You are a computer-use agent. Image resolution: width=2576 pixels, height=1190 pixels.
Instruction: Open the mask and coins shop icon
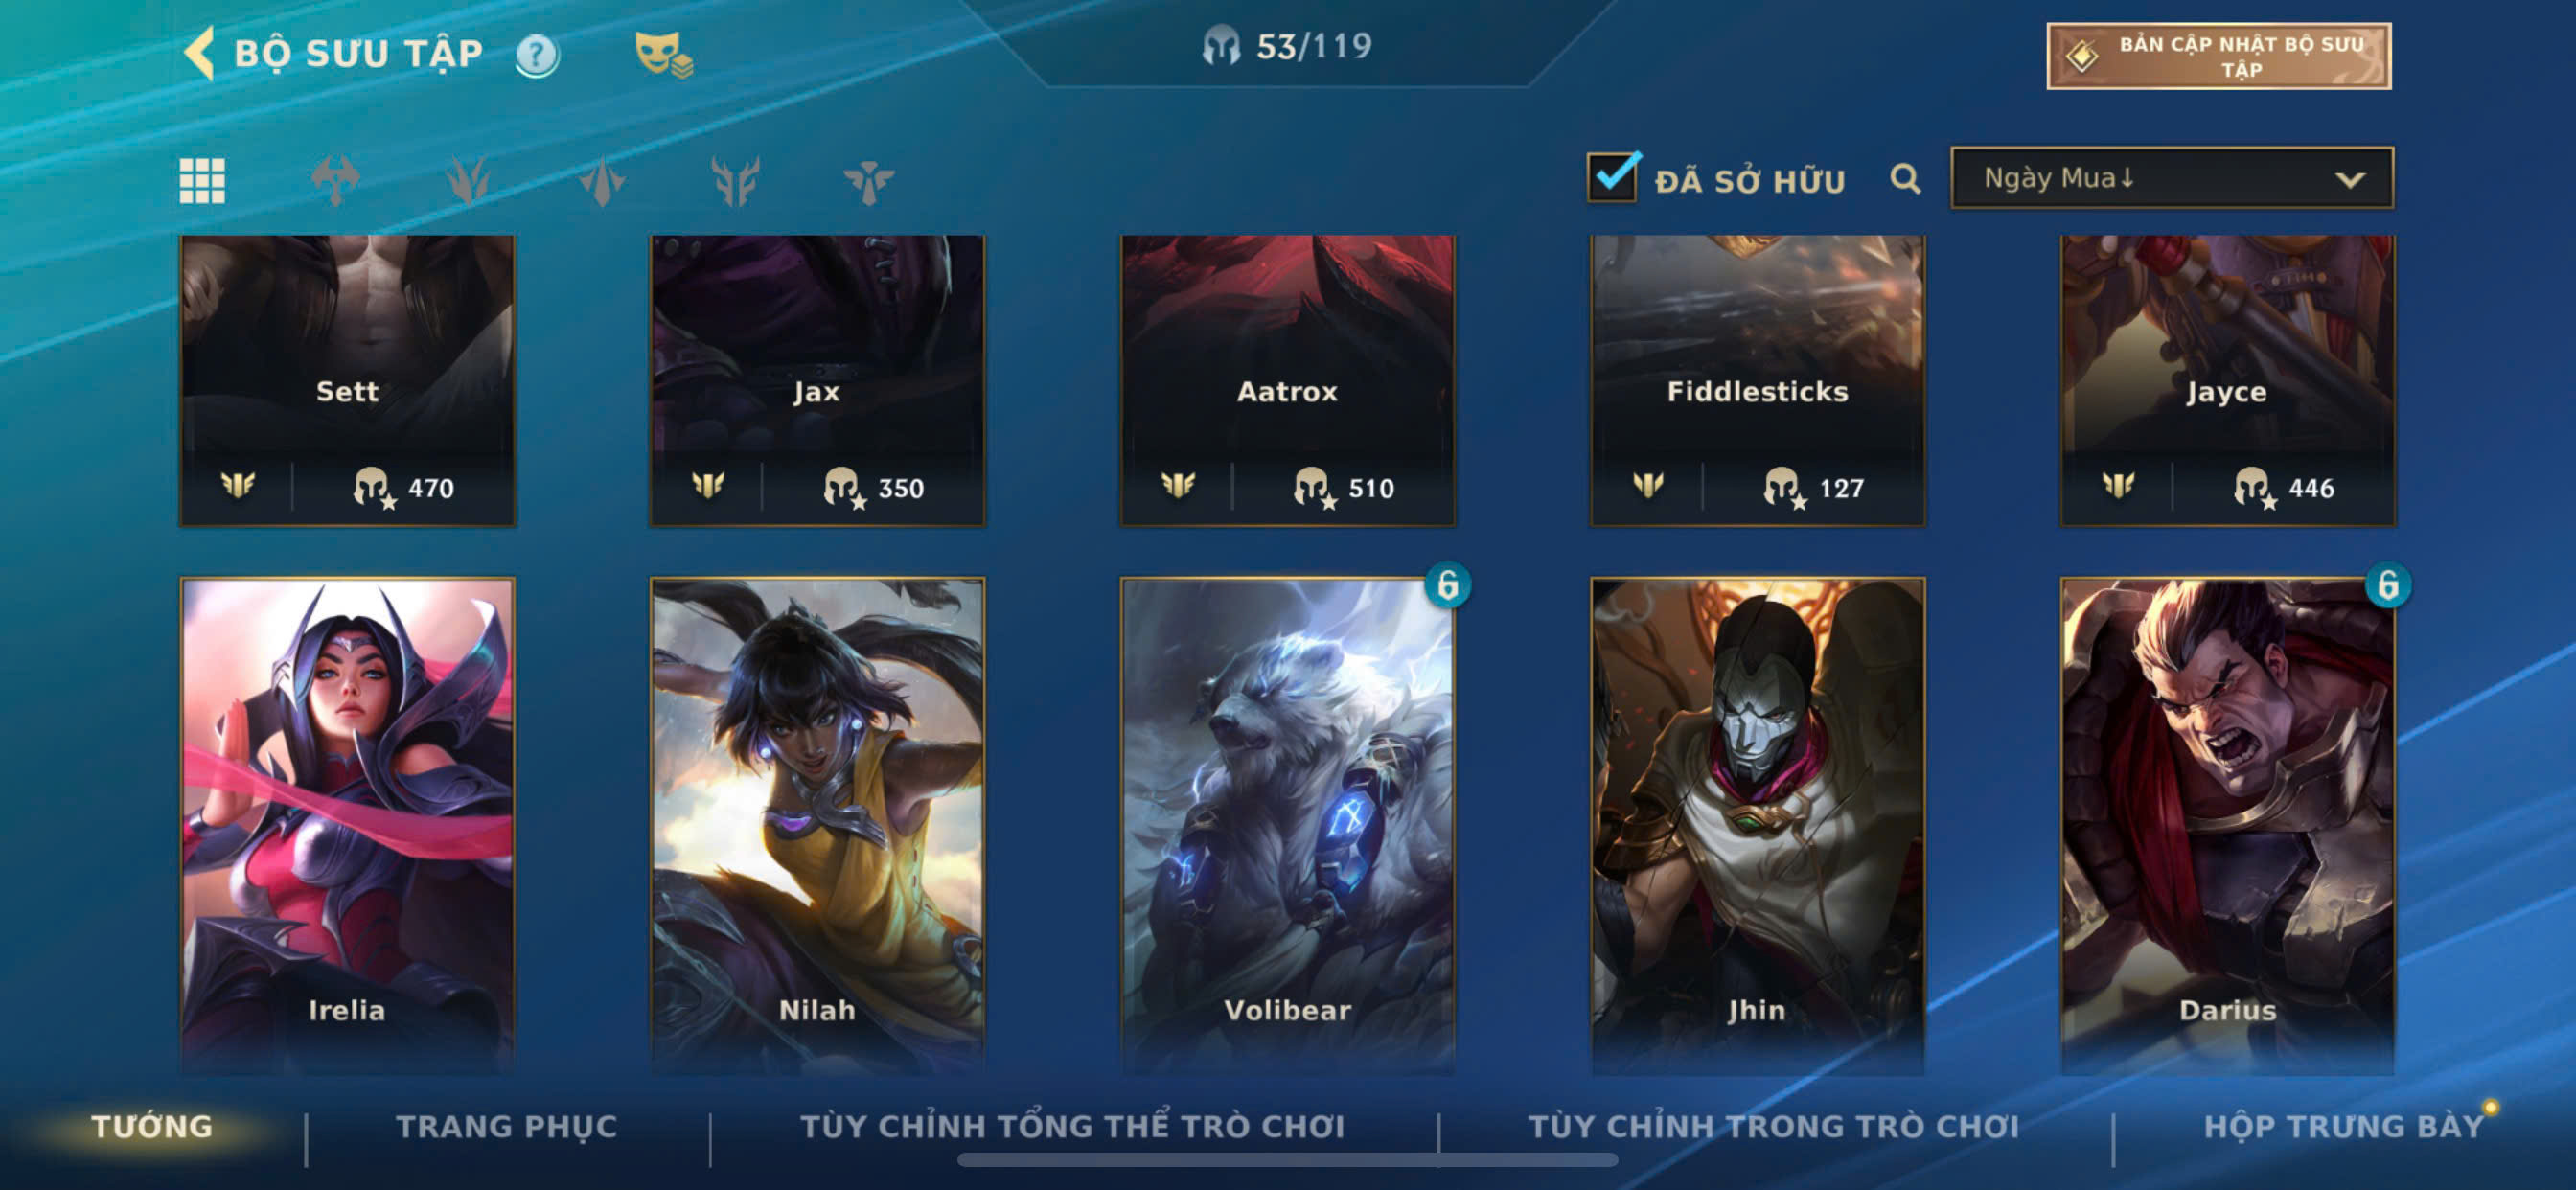coord(664,54)
